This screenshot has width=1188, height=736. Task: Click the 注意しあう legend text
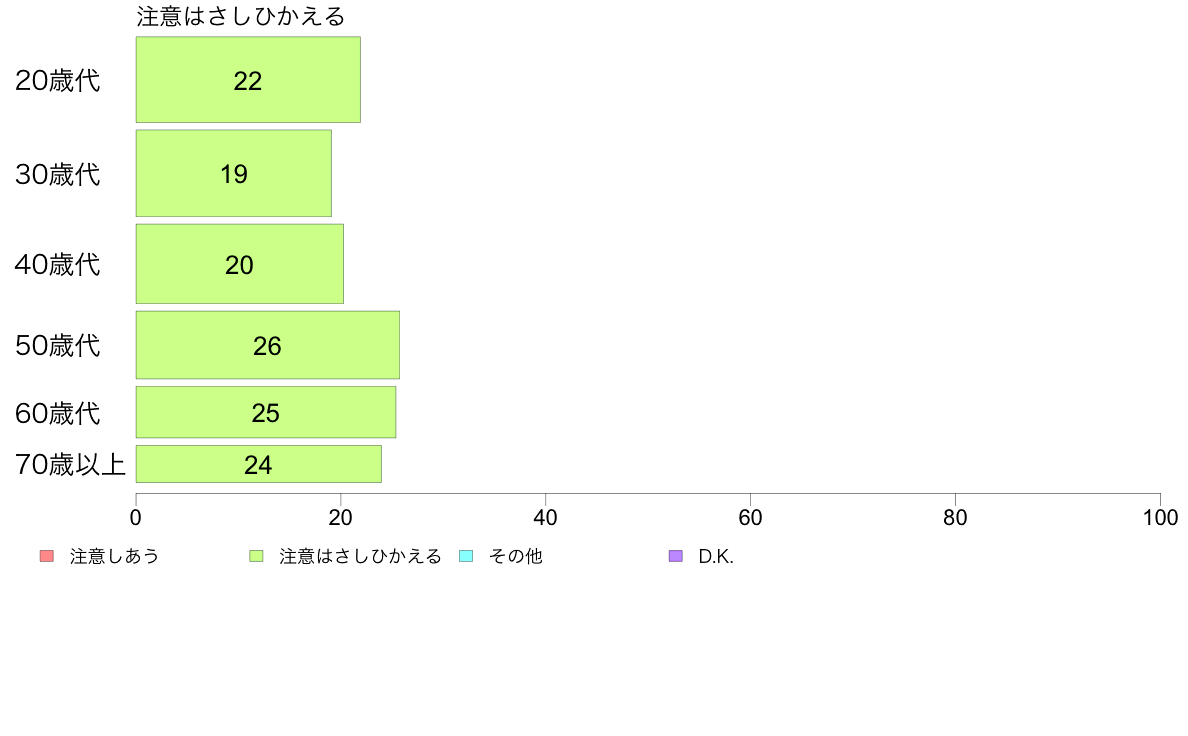coord(114,556)
